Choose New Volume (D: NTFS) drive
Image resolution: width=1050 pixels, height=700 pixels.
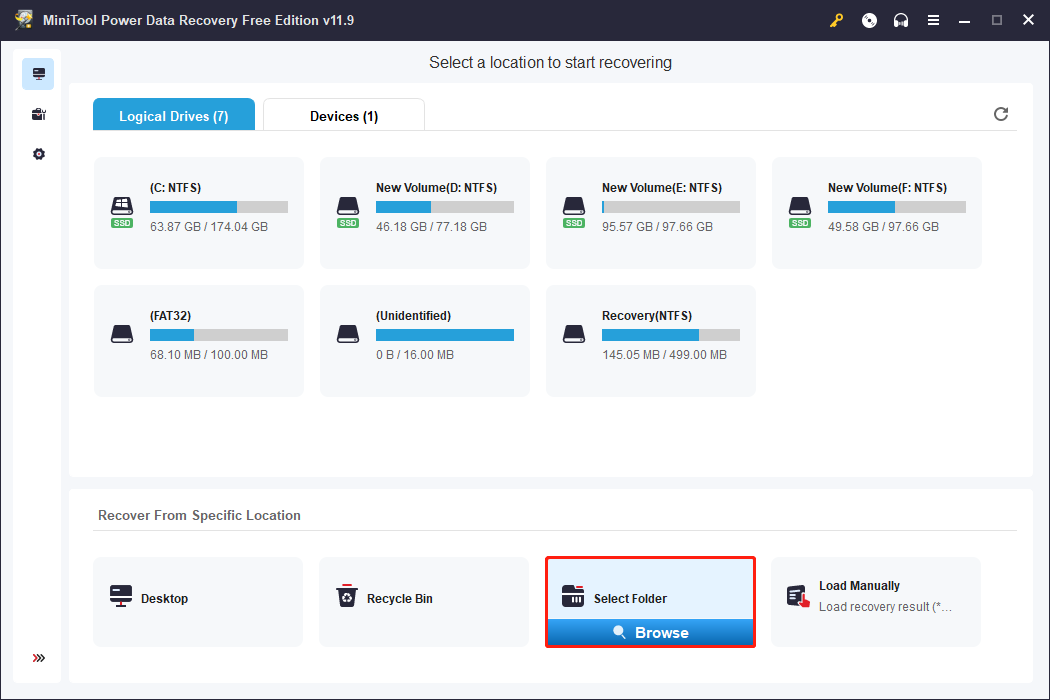(425, 212)
